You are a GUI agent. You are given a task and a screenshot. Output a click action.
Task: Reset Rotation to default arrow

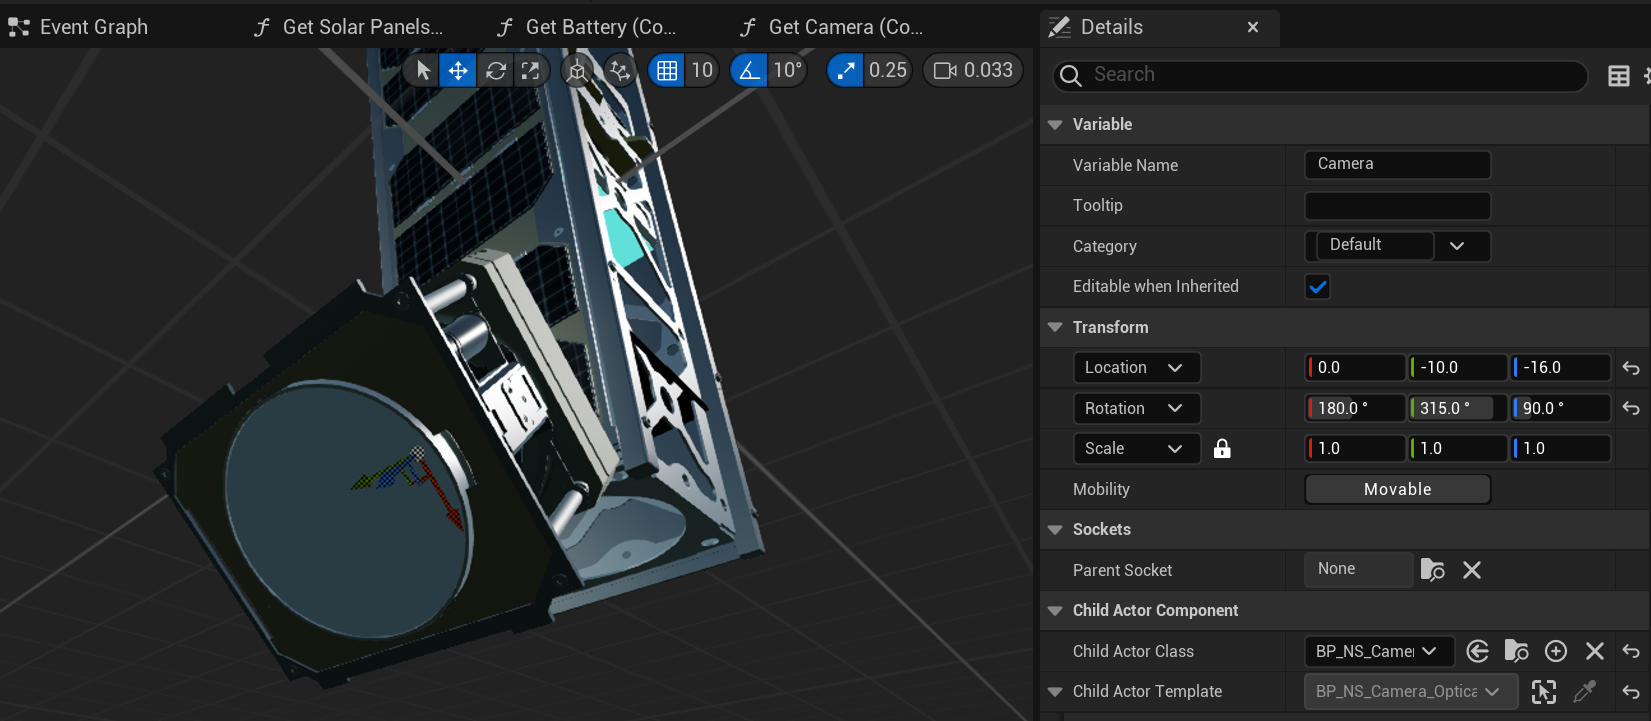click(1631, 408)
